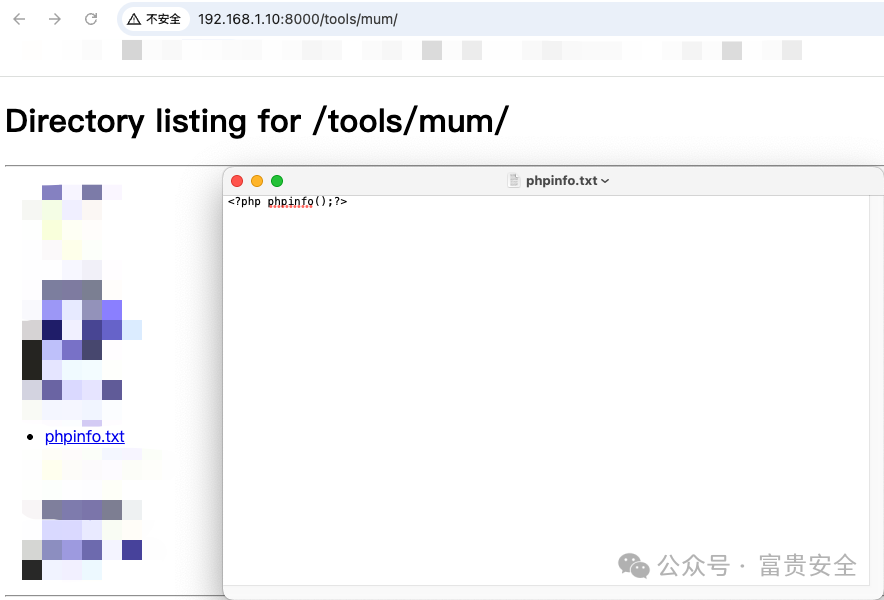Image resolution: width=884 pixels, height=600 pixels.
Task: Expand the phpinfo.txt title dropdown chevron
Action: pos(605,181)
